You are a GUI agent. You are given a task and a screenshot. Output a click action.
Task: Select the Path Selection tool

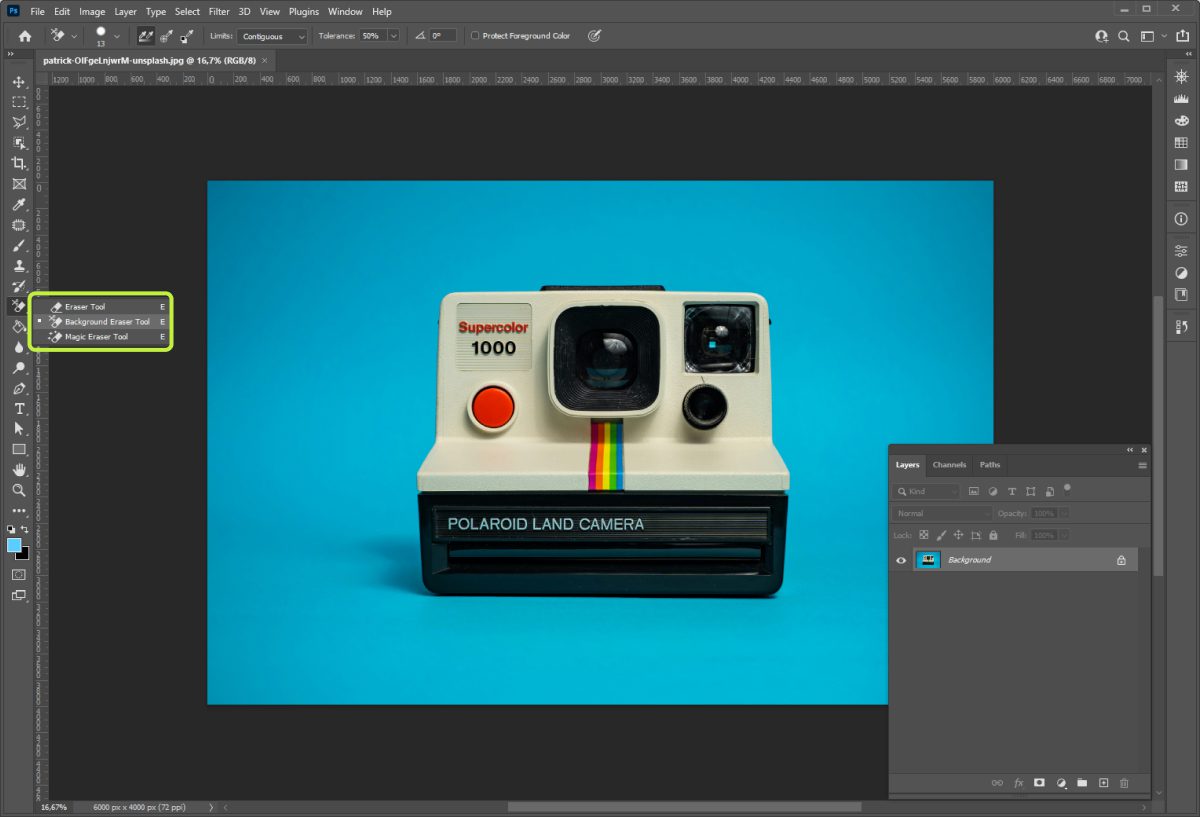click(19, 429)
